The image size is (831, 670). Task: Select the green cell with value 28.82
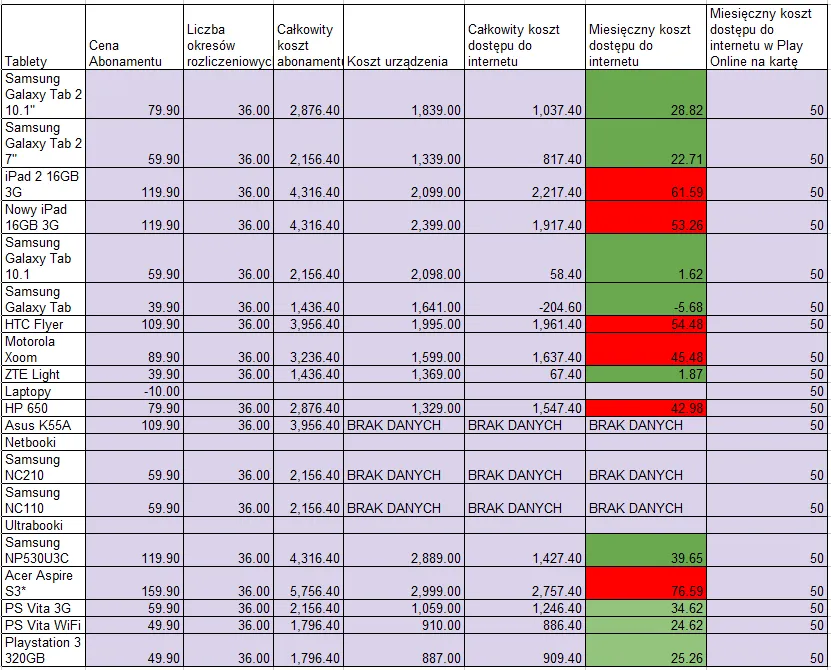646,94
